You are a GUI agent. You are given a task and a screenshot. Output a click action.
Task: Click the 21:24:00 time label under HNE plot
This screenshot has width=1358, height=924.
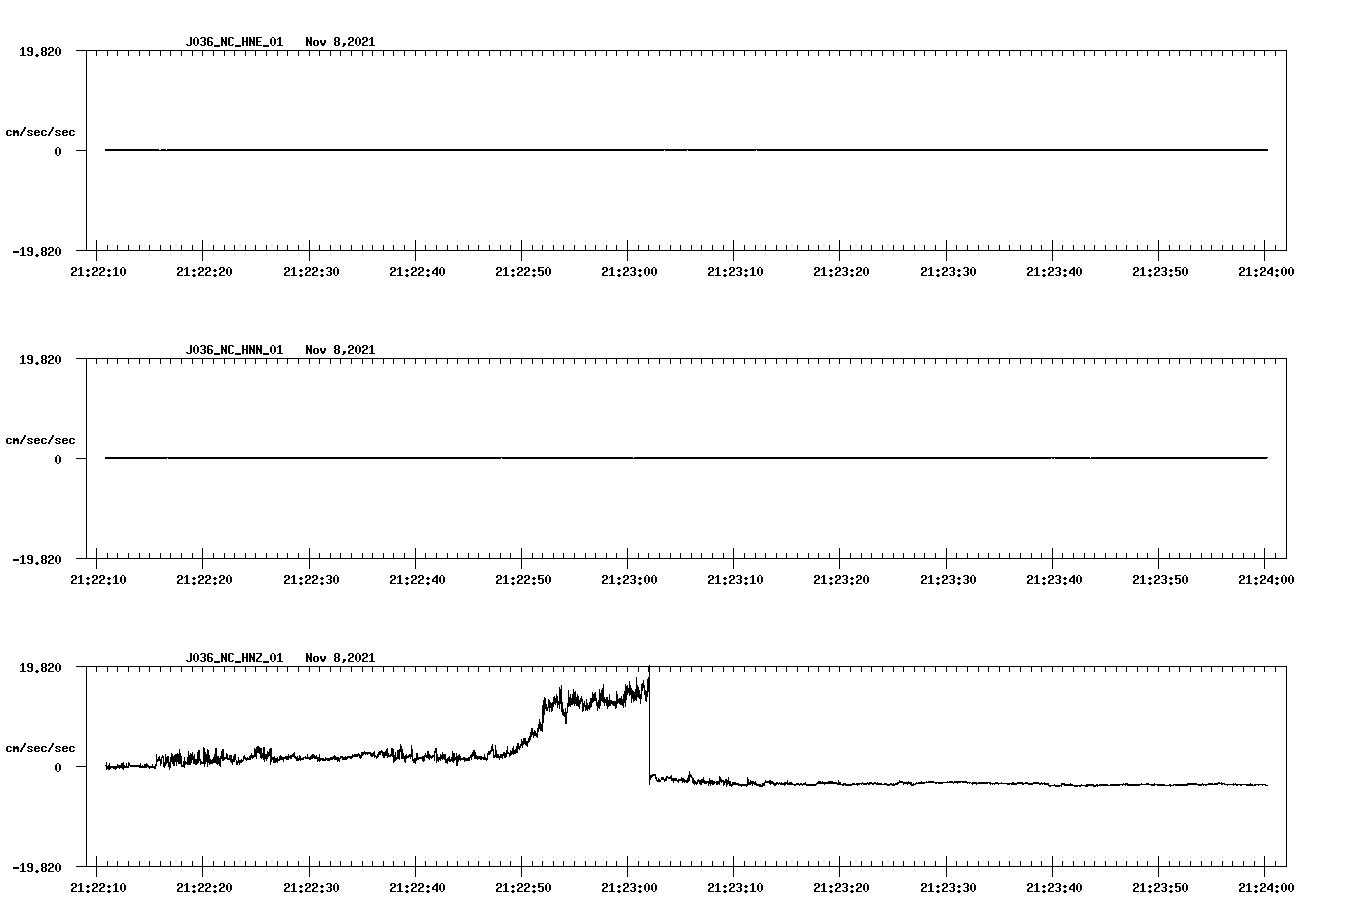point(1266,271)
